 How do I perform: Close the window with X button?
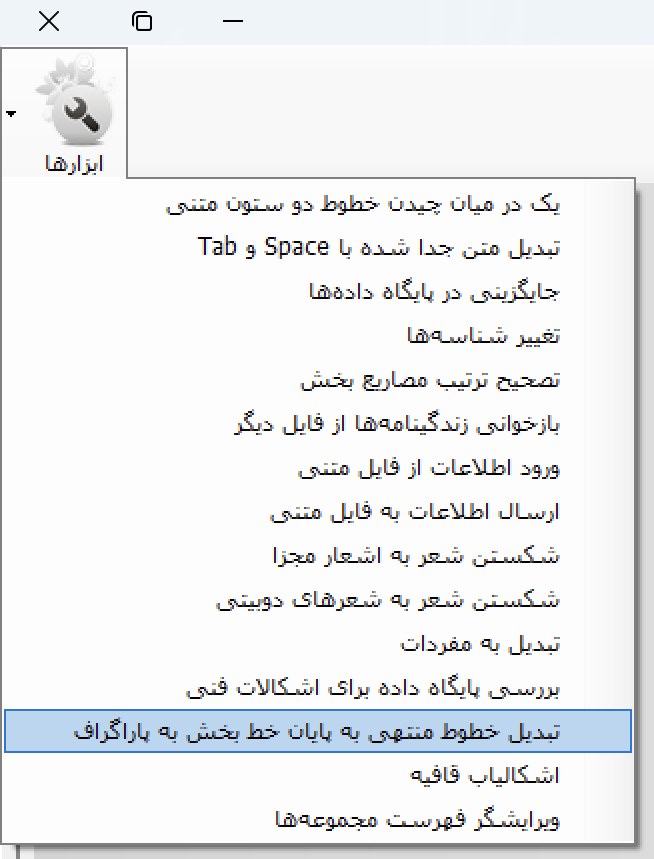pos(49,21)
